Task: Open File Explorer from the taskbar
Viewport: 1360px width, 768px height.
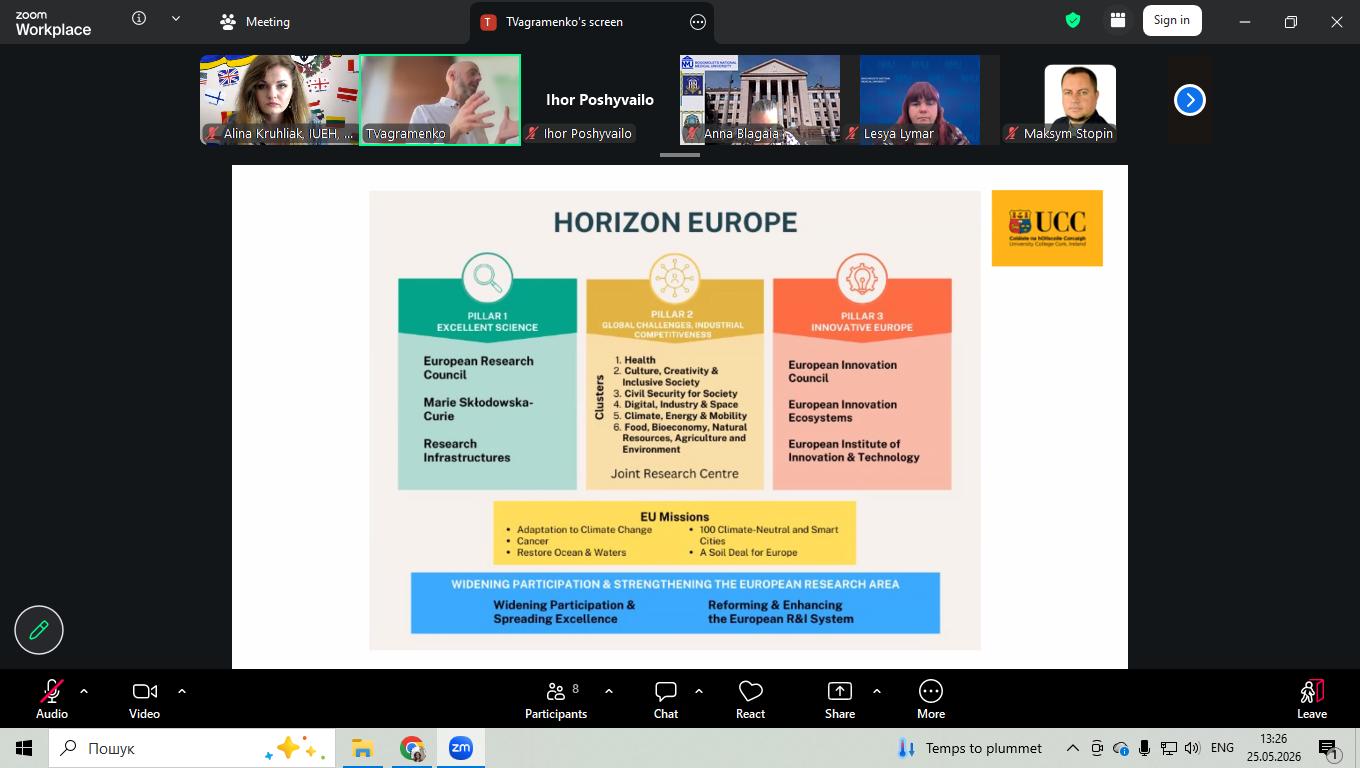Action: [362, 748]
